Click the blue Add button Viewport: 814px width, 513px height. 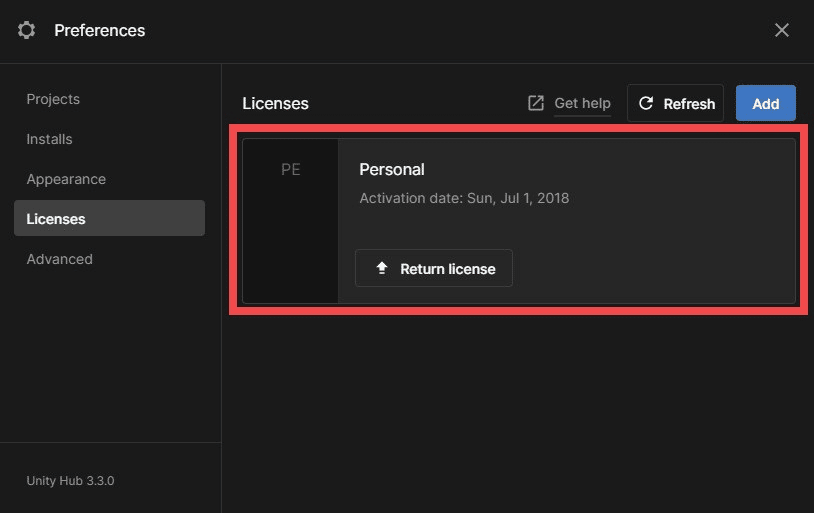[x=765, y=103]
